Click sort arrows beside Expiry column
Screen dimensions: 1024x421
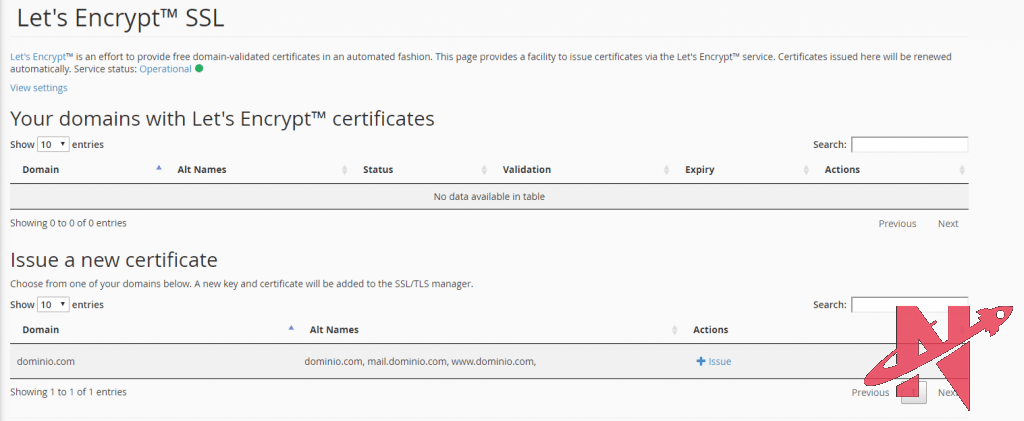[806, 170]
